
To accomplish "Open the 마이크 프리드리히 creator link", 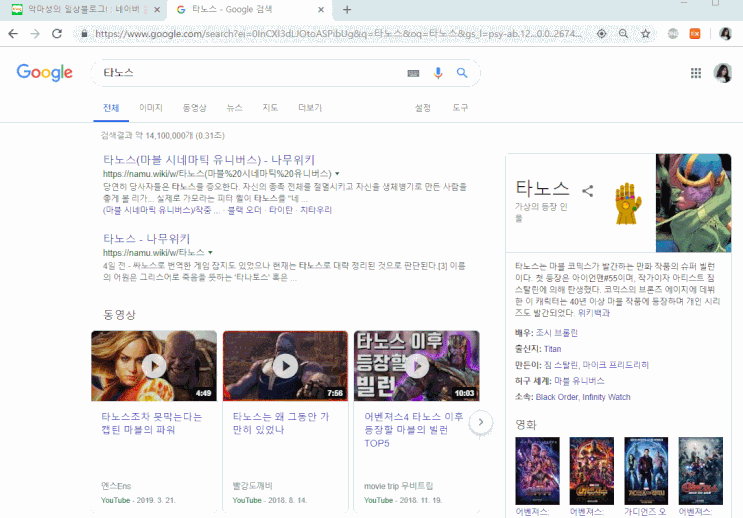I will click(x=616, y=365).
